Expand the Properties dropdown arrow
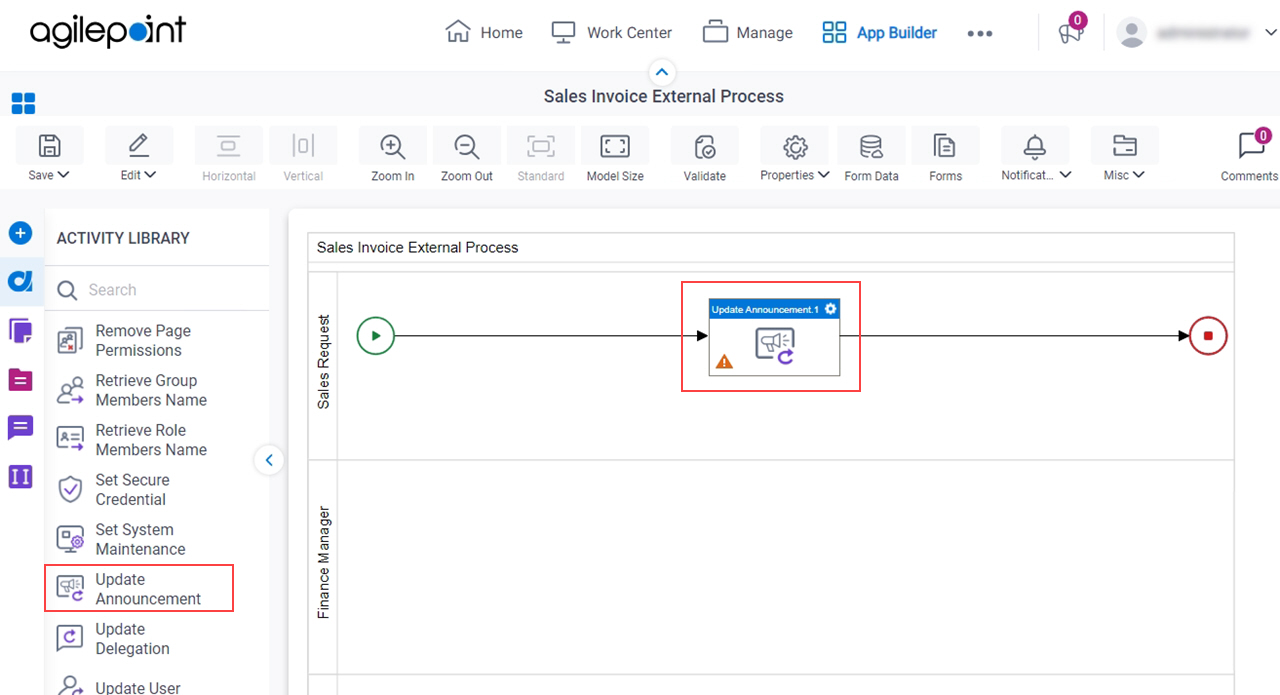 [x=824, y=175]
